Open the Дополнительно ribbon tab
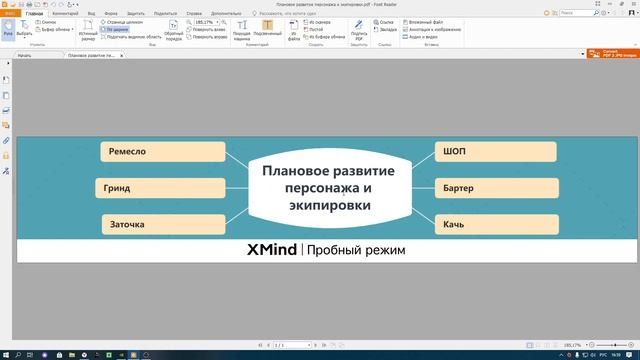 pos(226,13)
